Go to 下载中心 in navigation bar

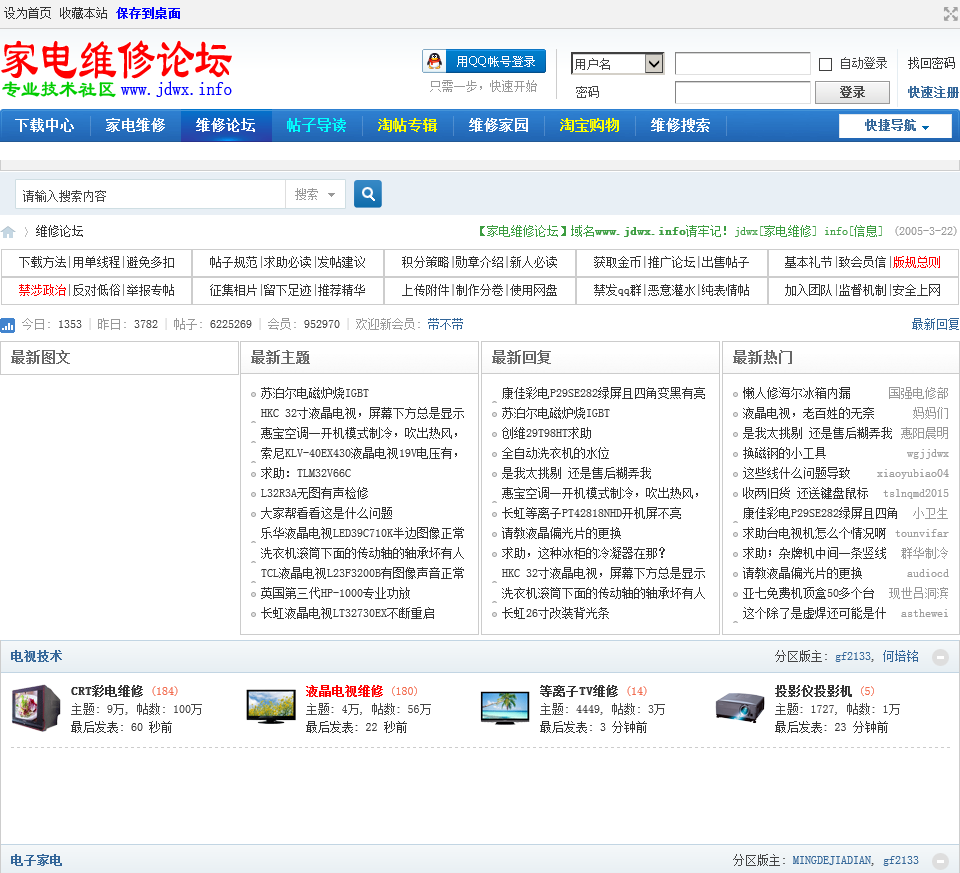45,126
